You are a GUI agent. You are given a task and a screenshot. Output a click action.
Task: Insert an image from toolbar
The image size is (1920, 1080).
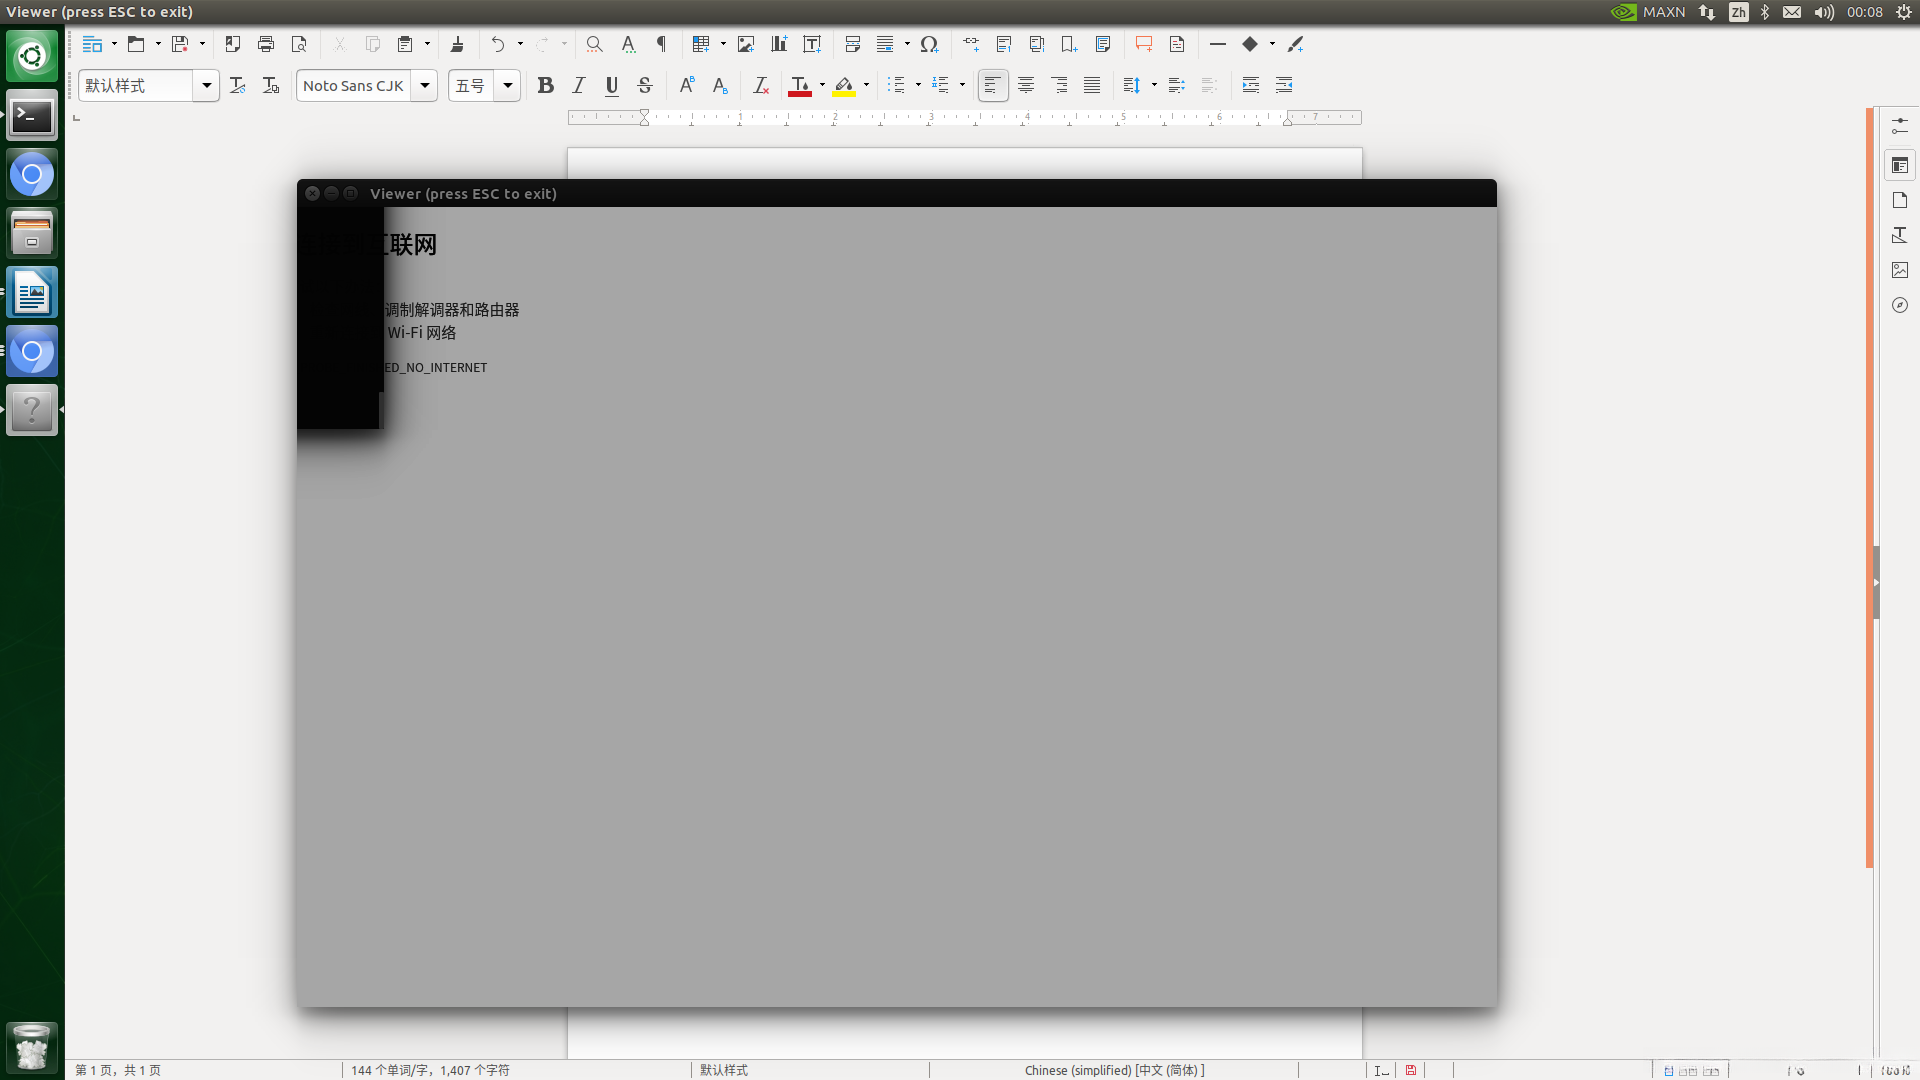(746, 44)
